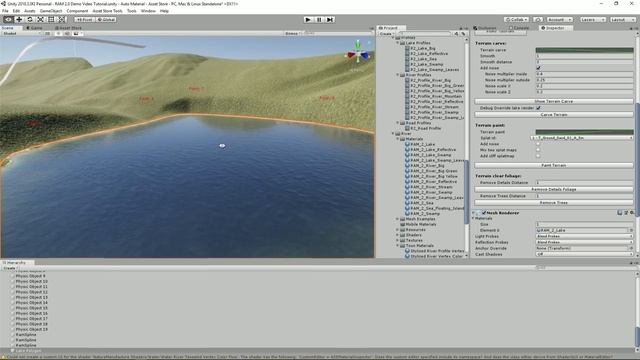
Task: Click the Paint Terrain button
Action: (554, 165)
